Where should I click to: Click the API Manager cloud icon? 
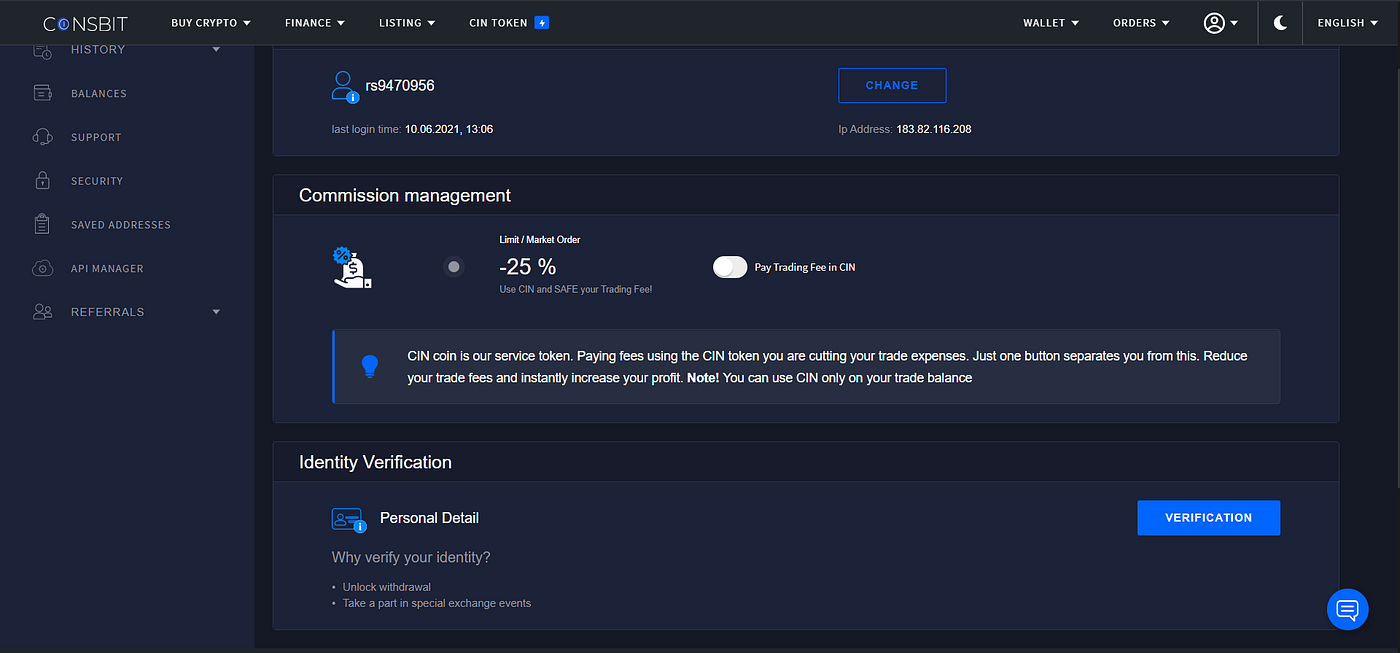[42, 268]
